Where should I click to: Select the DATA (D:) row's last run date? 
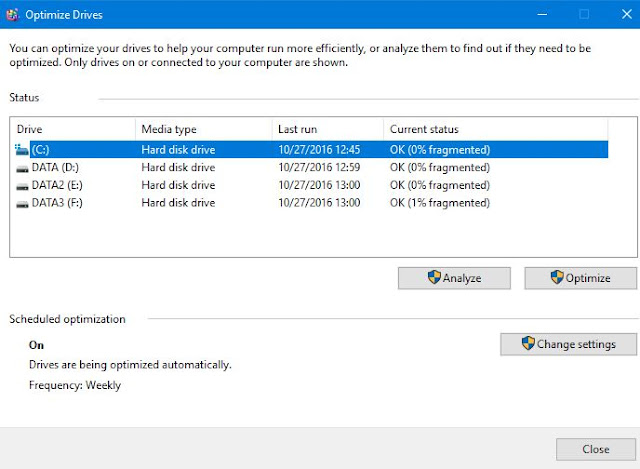(x=319, y=167)
